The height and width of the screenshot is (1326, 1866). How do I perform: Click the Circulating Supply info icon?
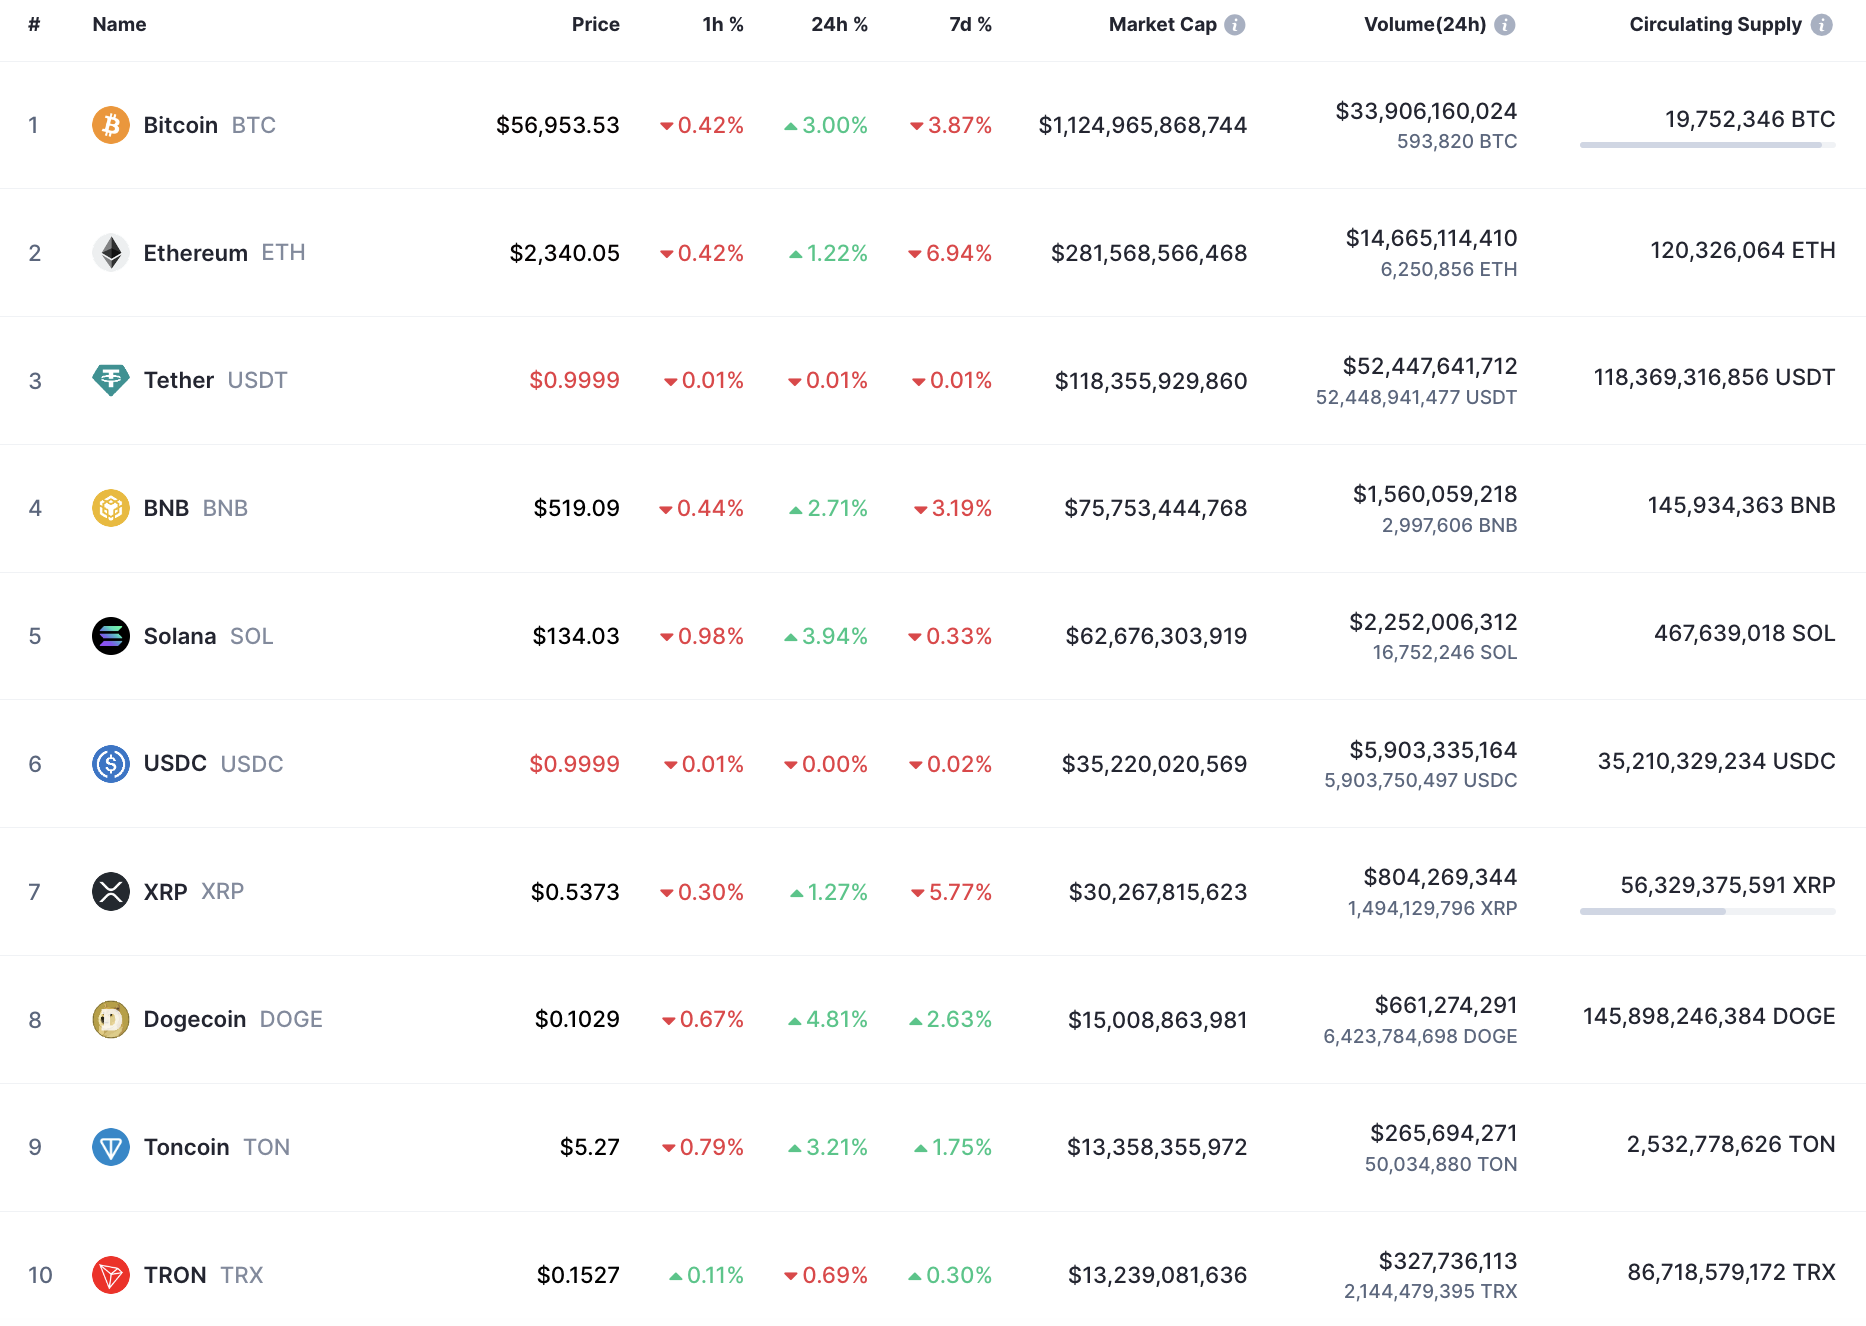click(x=1822, y=25)
